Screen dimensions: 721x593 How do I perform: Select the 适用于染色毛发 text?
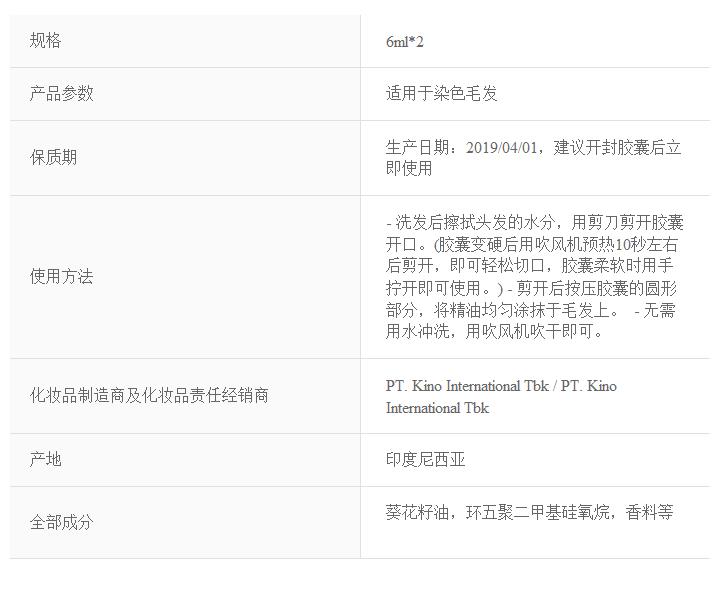click(x=442, y=94)
